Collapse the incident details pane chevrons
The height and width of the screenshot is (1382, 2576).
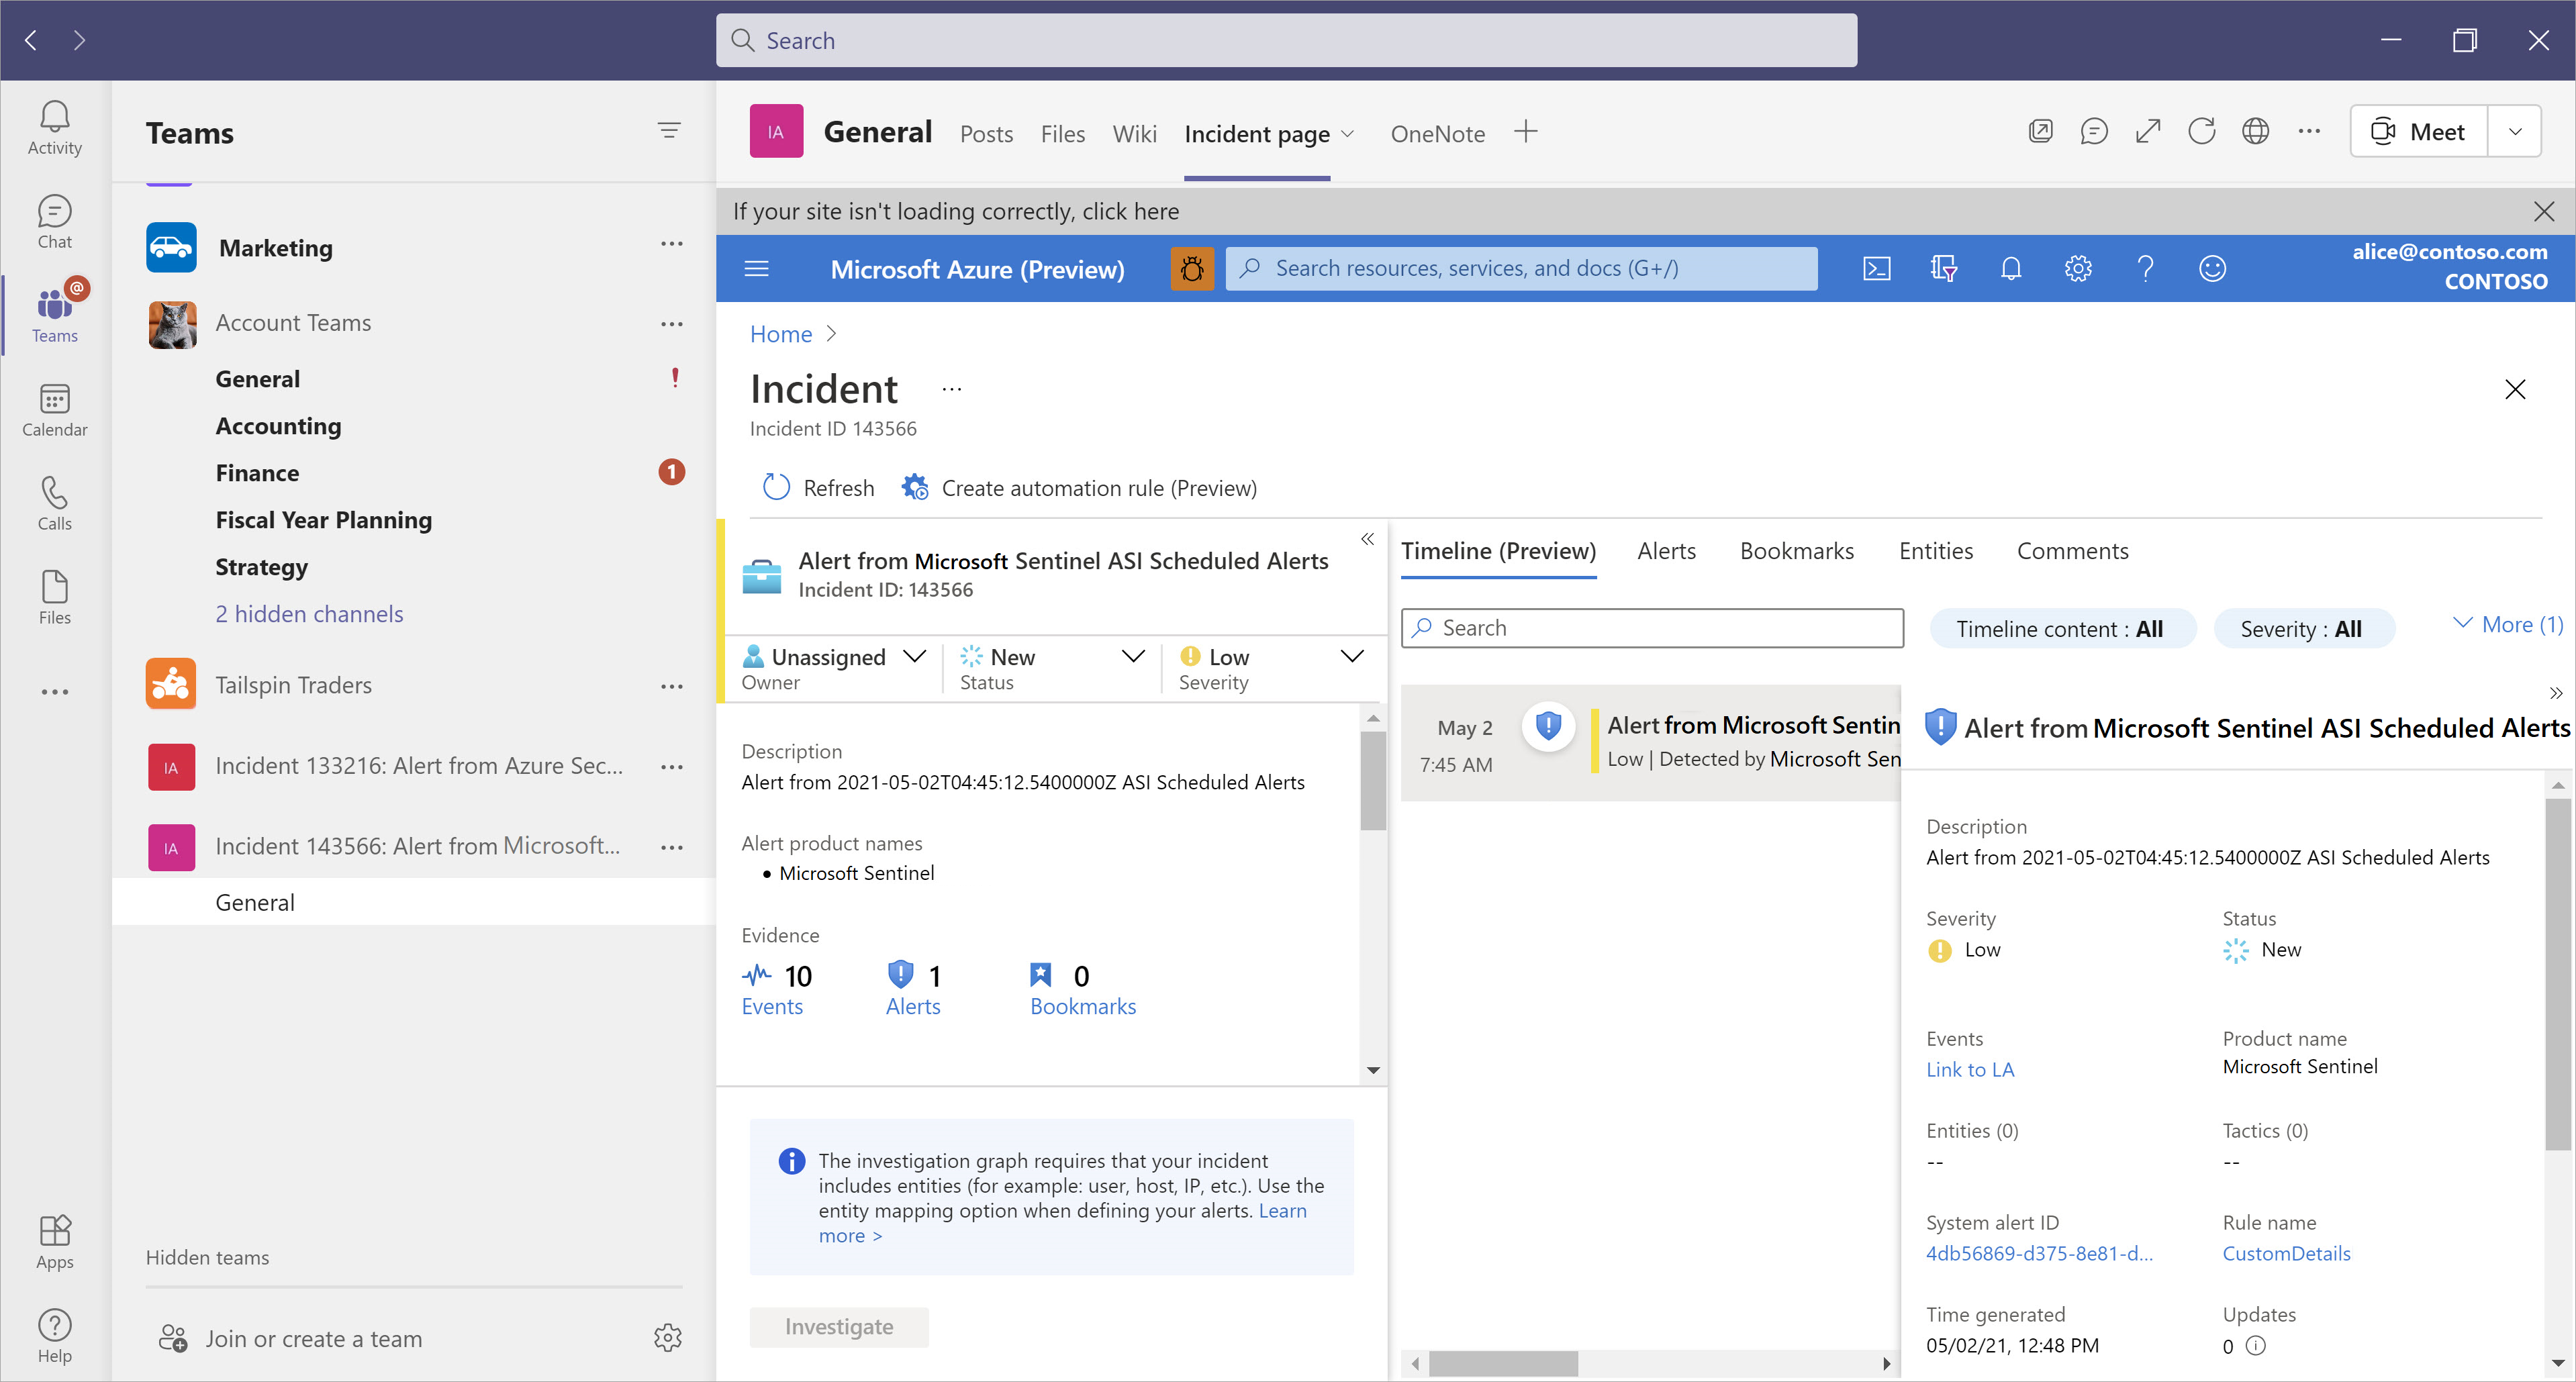click(1367, 540)
